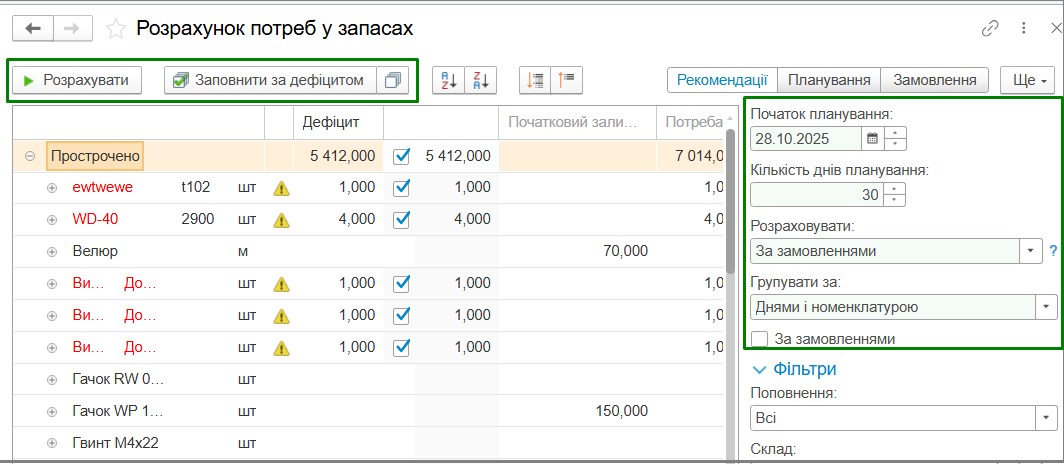Viewport: 1064px width, 464px height.
Task: Click Заповнити за дефіцитом button
Action: pyautogui.click(x=270, y=80)
